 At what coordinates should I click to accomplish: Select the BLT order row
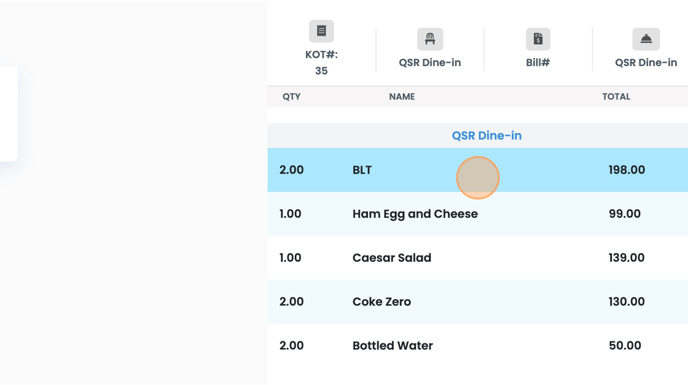point(478,170)
